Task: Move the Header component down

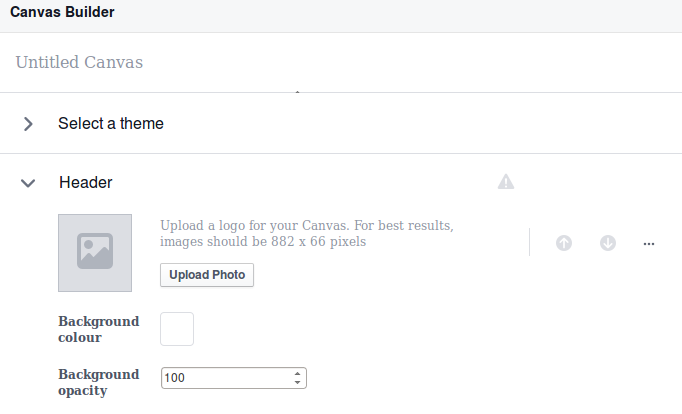Action: 608,243
